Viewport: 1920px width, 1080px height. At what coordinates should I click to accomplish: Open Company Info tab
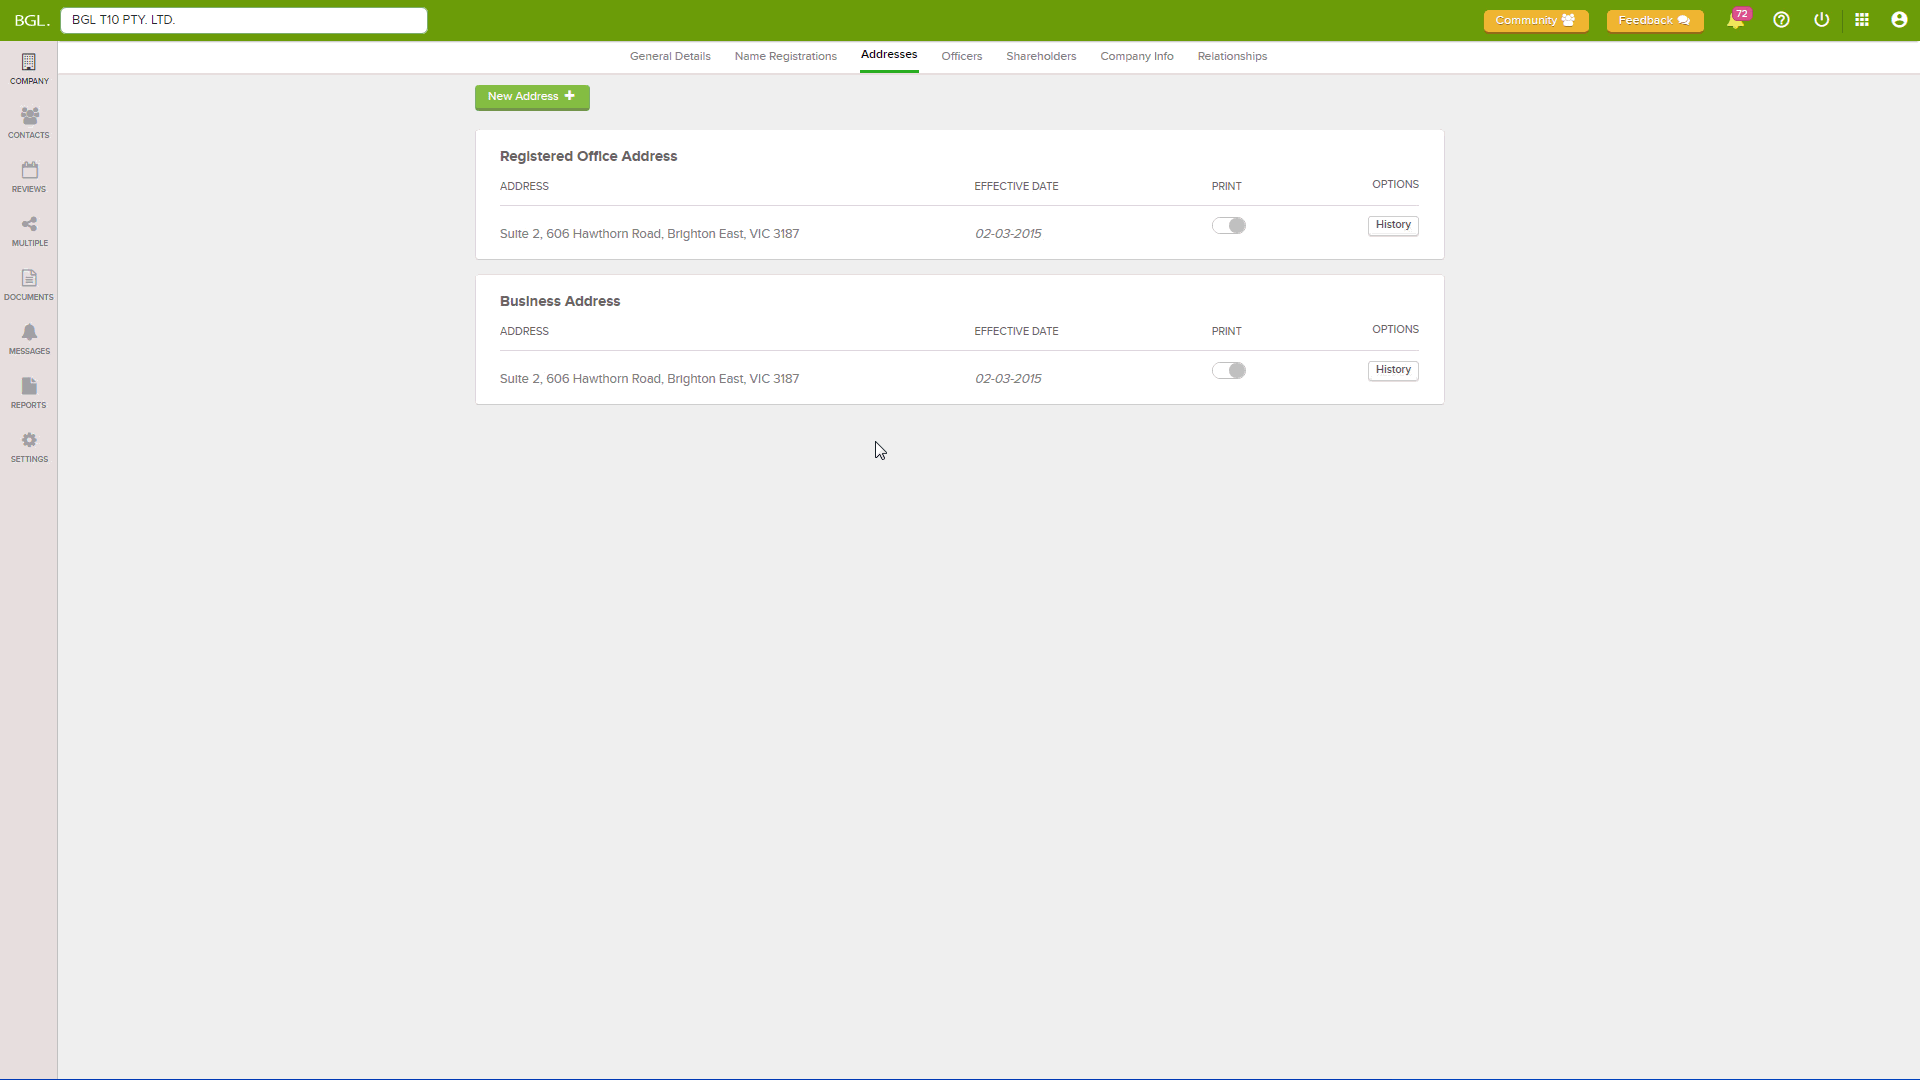click(x=1137, y=55)
